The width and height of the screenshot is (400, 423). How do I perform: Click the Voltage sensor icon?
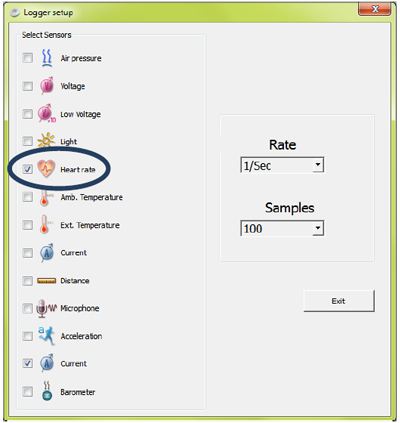click(x=47, y=86)
